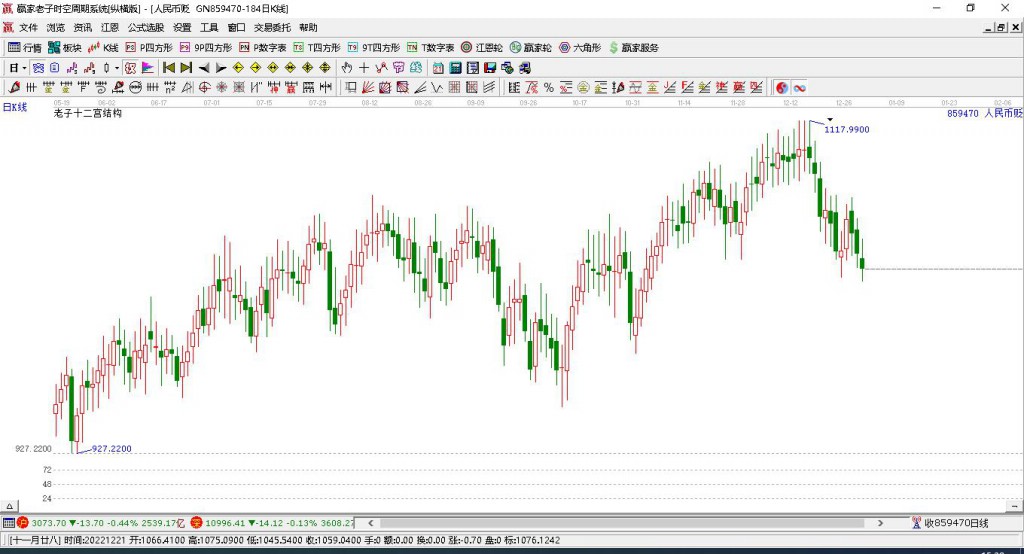Open the calculator icon
1024x554 pixels.
[455, 67]
